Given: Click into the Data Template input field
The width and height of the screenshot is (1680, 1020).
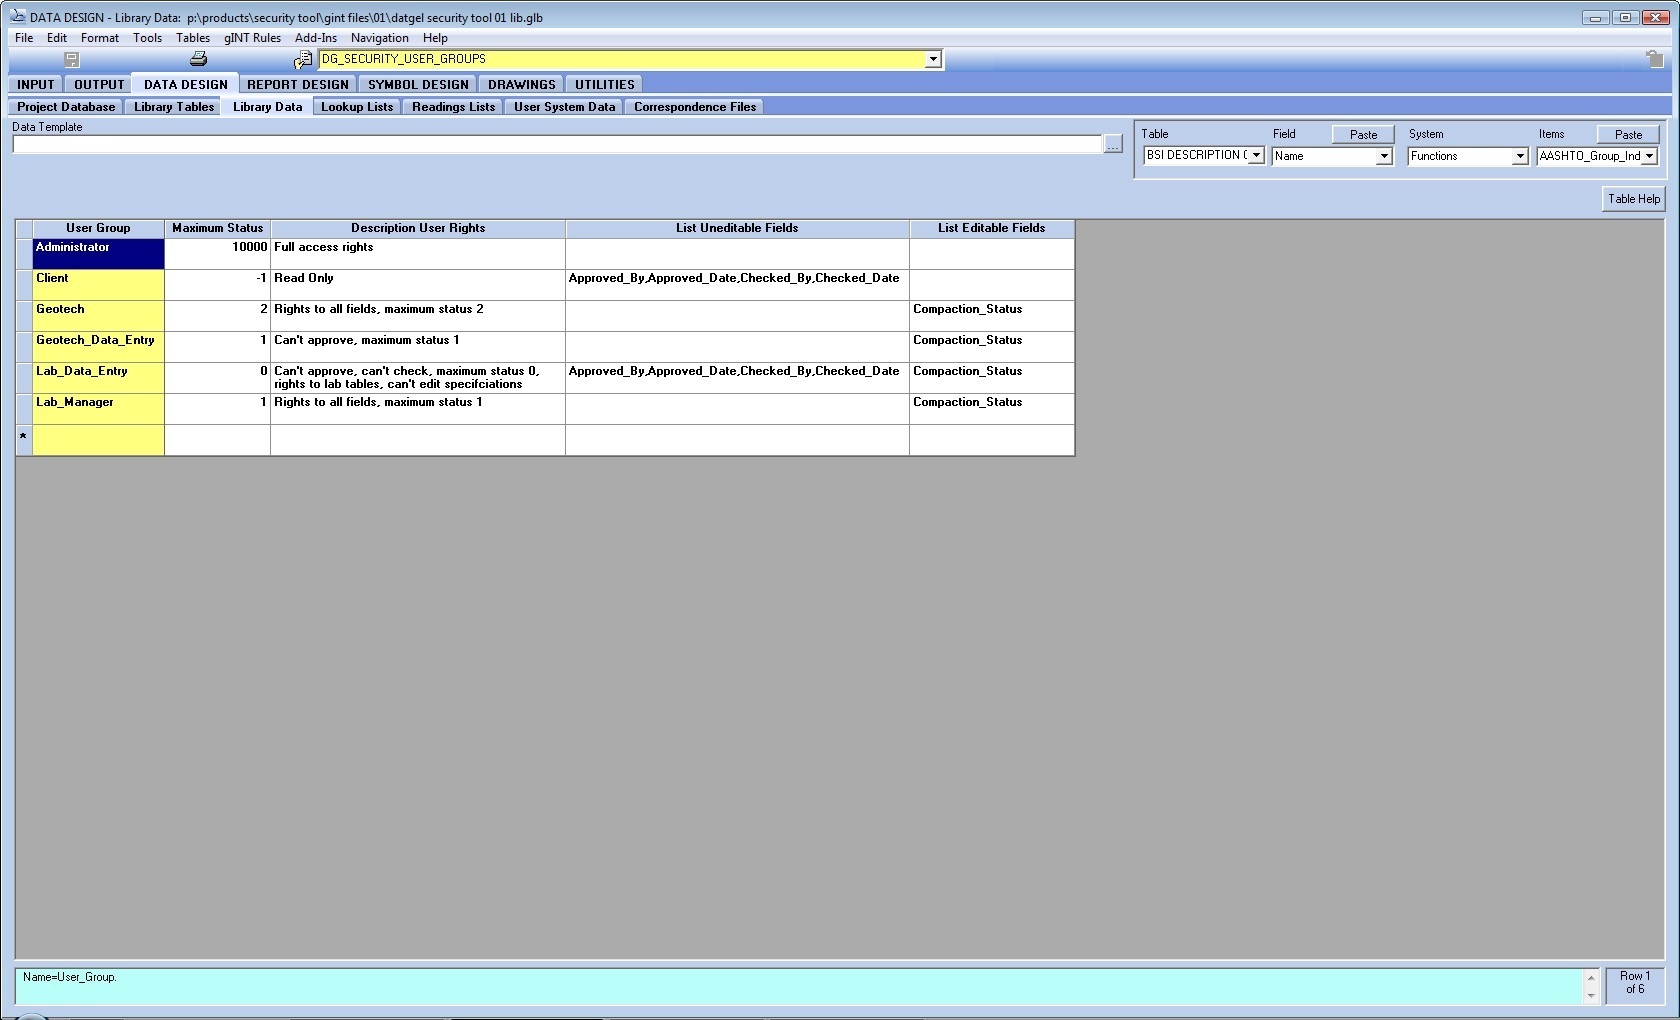Looking at the screenshot, I should pyautogui.click(x=557, y=145).
